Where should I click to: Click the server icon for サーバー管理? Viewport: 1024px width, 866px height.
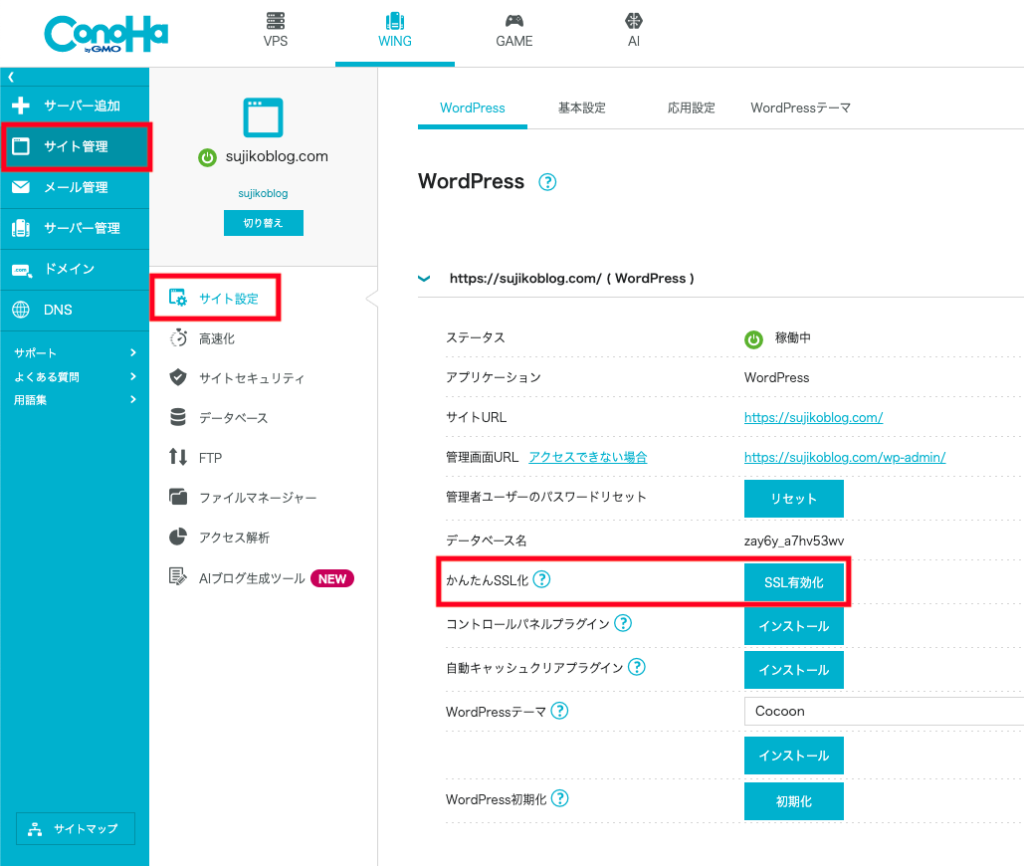21,228
